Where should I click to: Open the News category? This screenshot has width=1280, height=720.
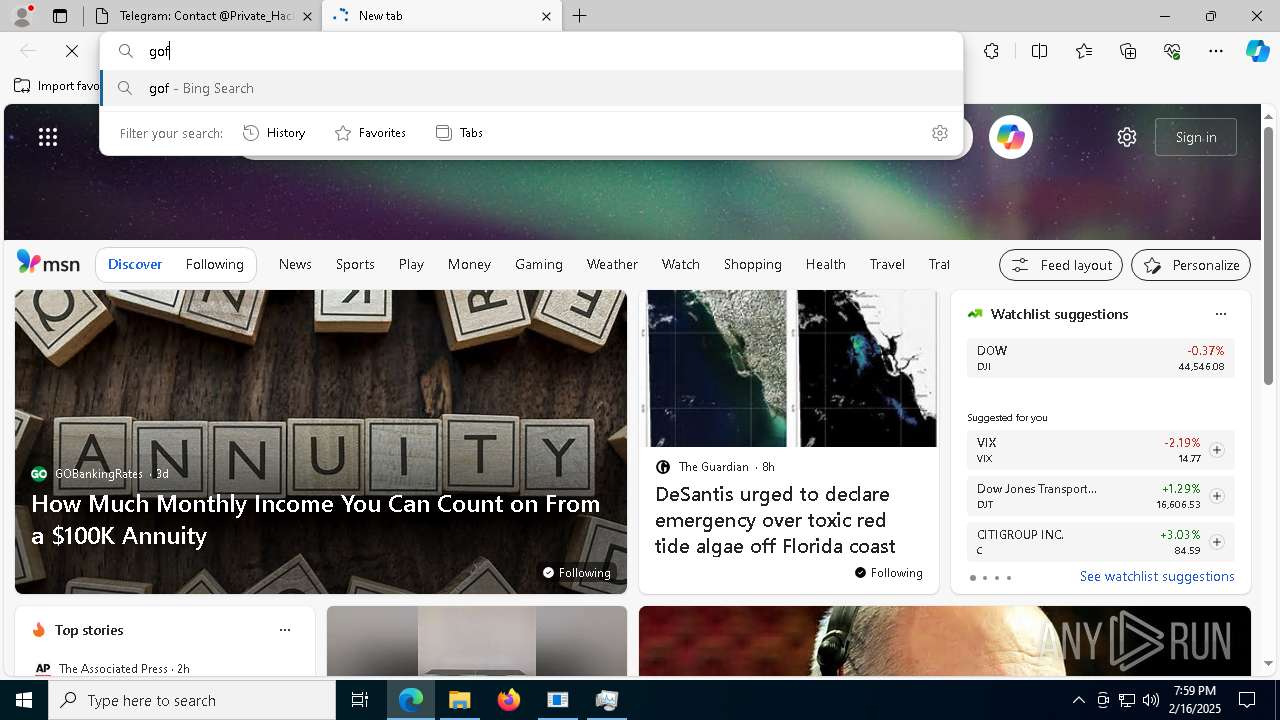click(x=295, y=264)
